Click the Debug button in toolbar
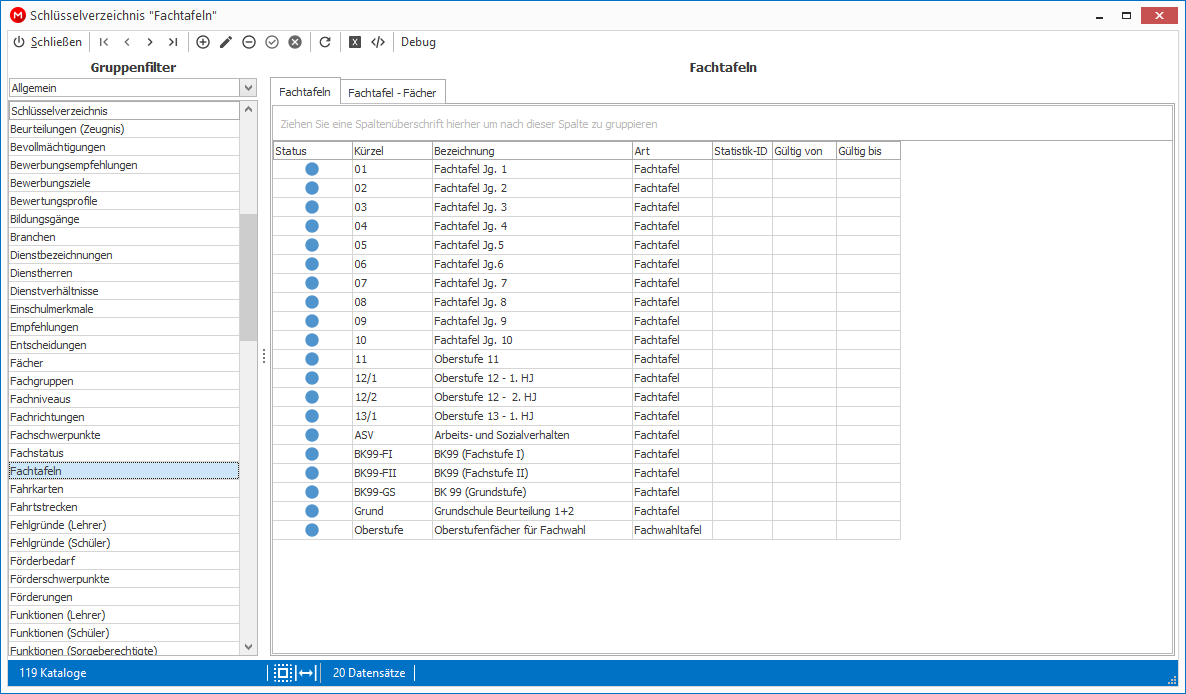 (x=418, y=42)
